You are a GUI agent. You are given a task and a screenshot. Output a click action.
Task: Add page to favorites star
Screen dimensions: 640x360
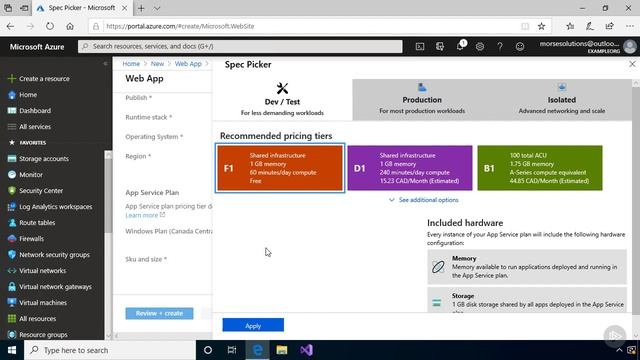(x=541, y=26)
